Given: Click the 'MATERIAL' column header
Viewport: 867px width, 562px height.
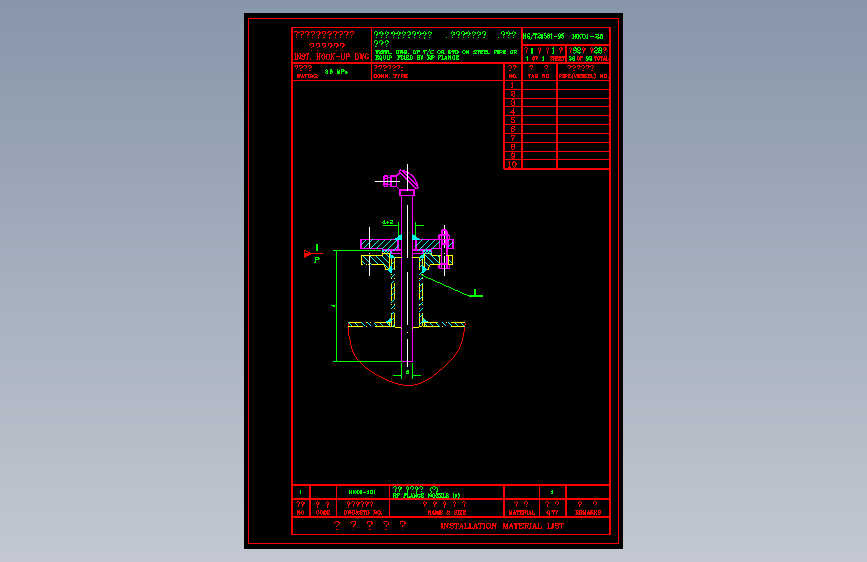Looking at the screenshot, I should pos(521,513).
